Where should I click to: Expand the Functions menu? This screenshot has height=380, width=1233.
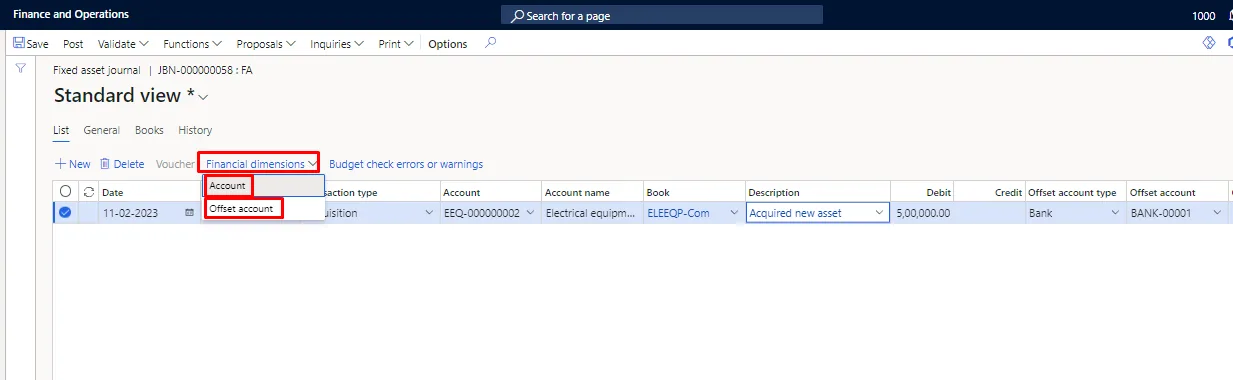(x=193, y=44)
